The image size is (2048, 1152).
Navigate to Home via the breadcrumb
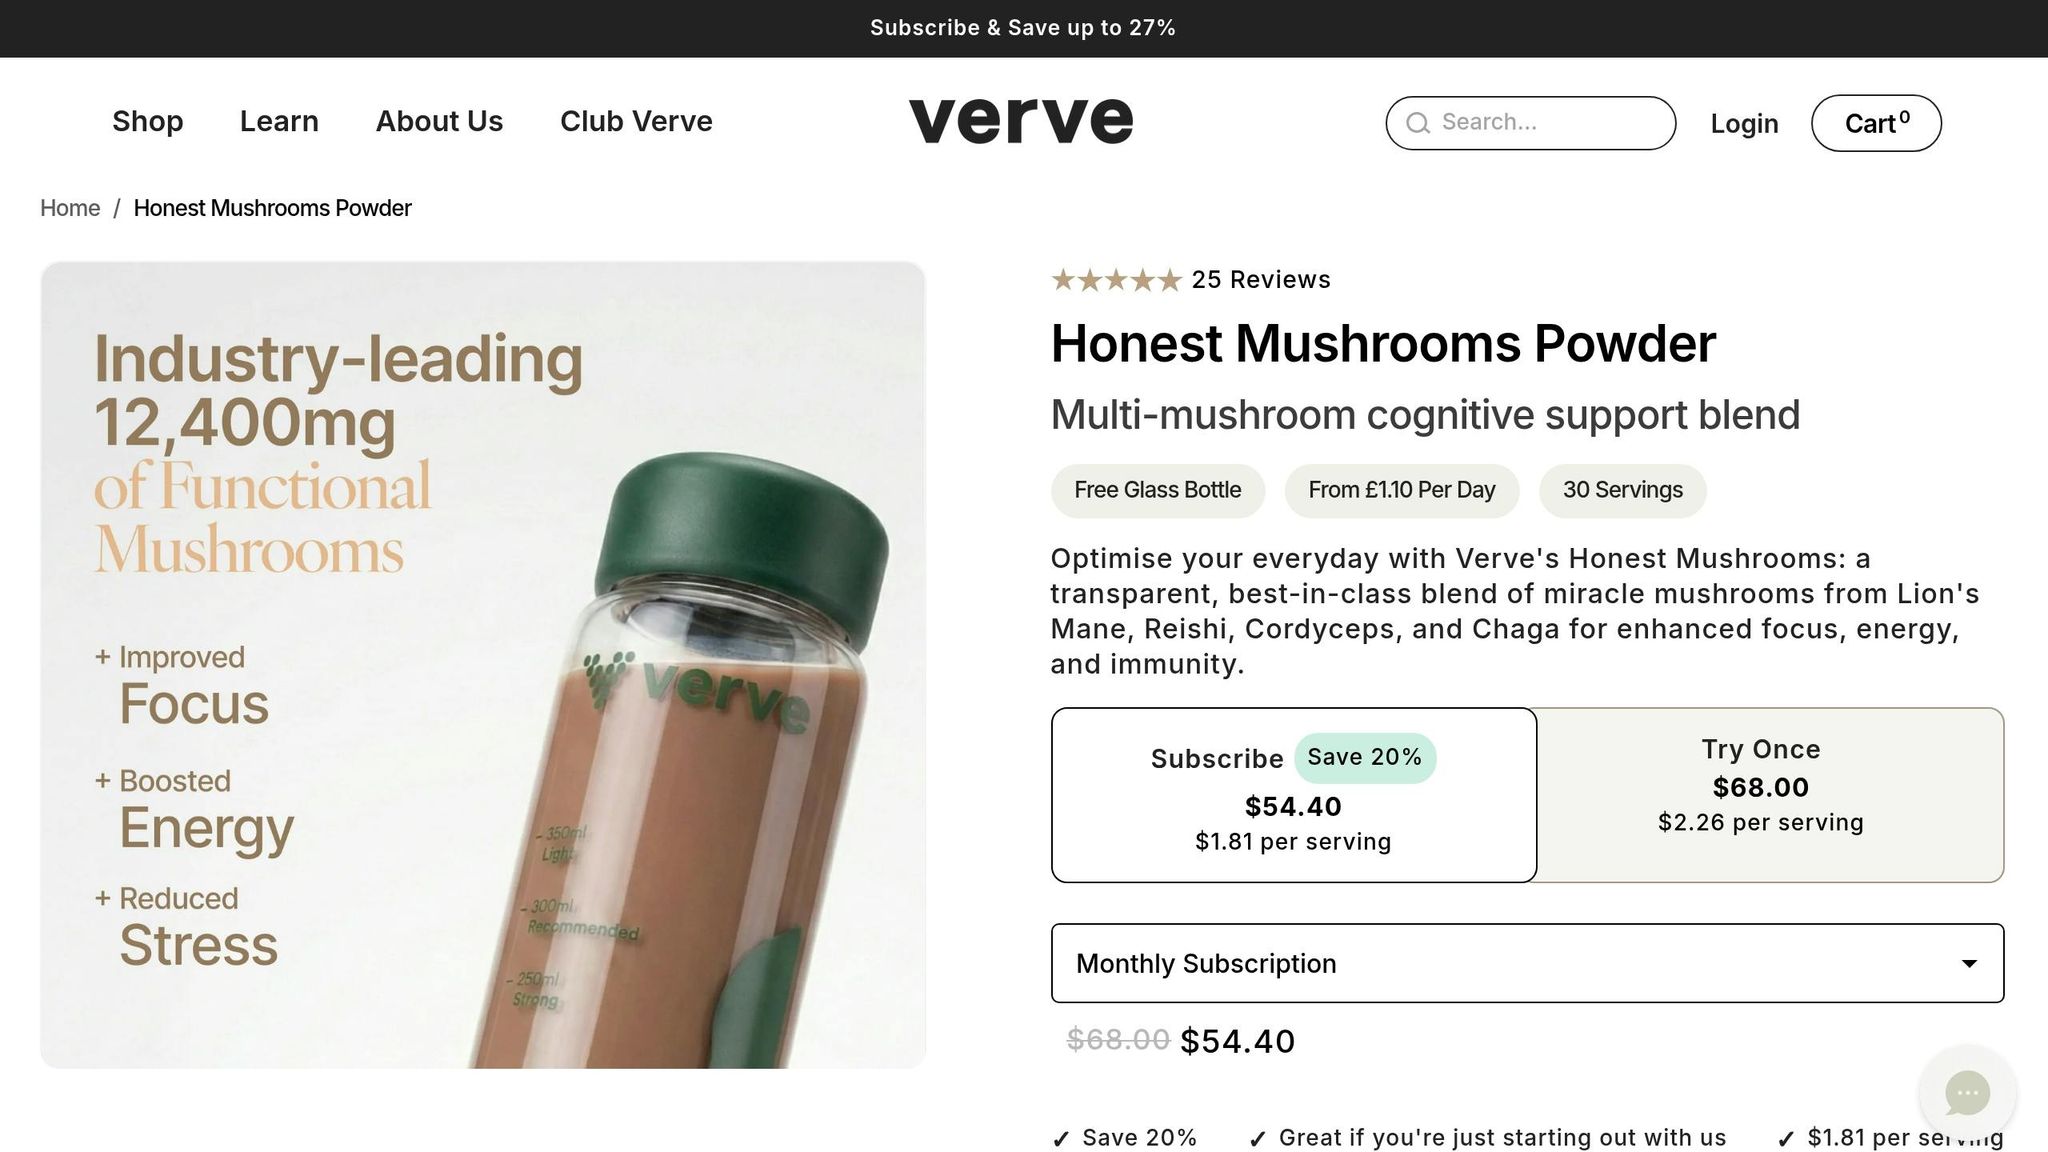(69, 208)
